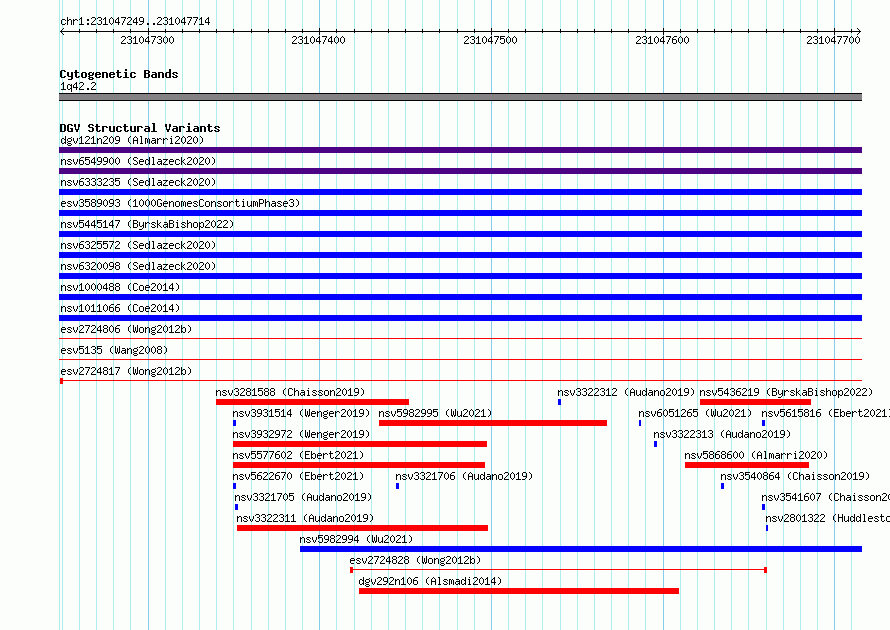Screen dimensions: 890x630
Task: Click the red bar under nsv3322311
Action: [362, 528]
